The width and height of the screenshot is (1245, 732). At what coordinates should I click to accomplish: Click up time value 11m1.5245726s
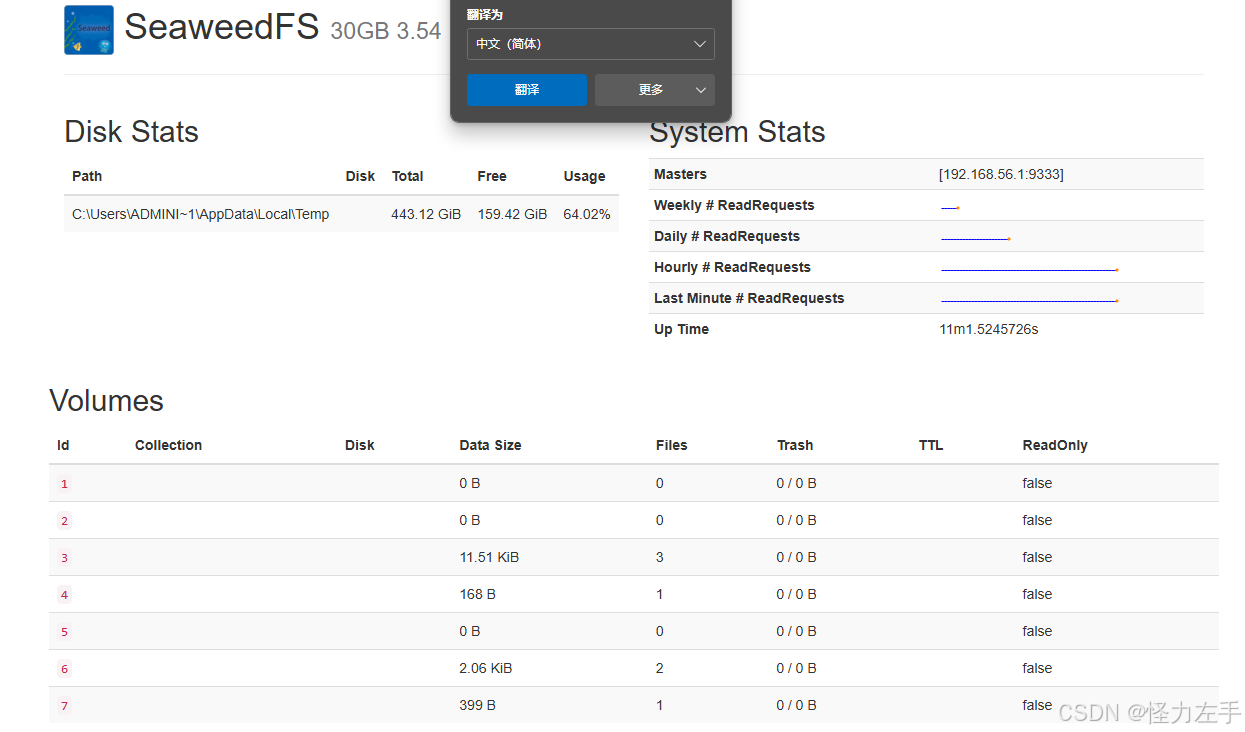pyautogui.click(x=988, y=329)
